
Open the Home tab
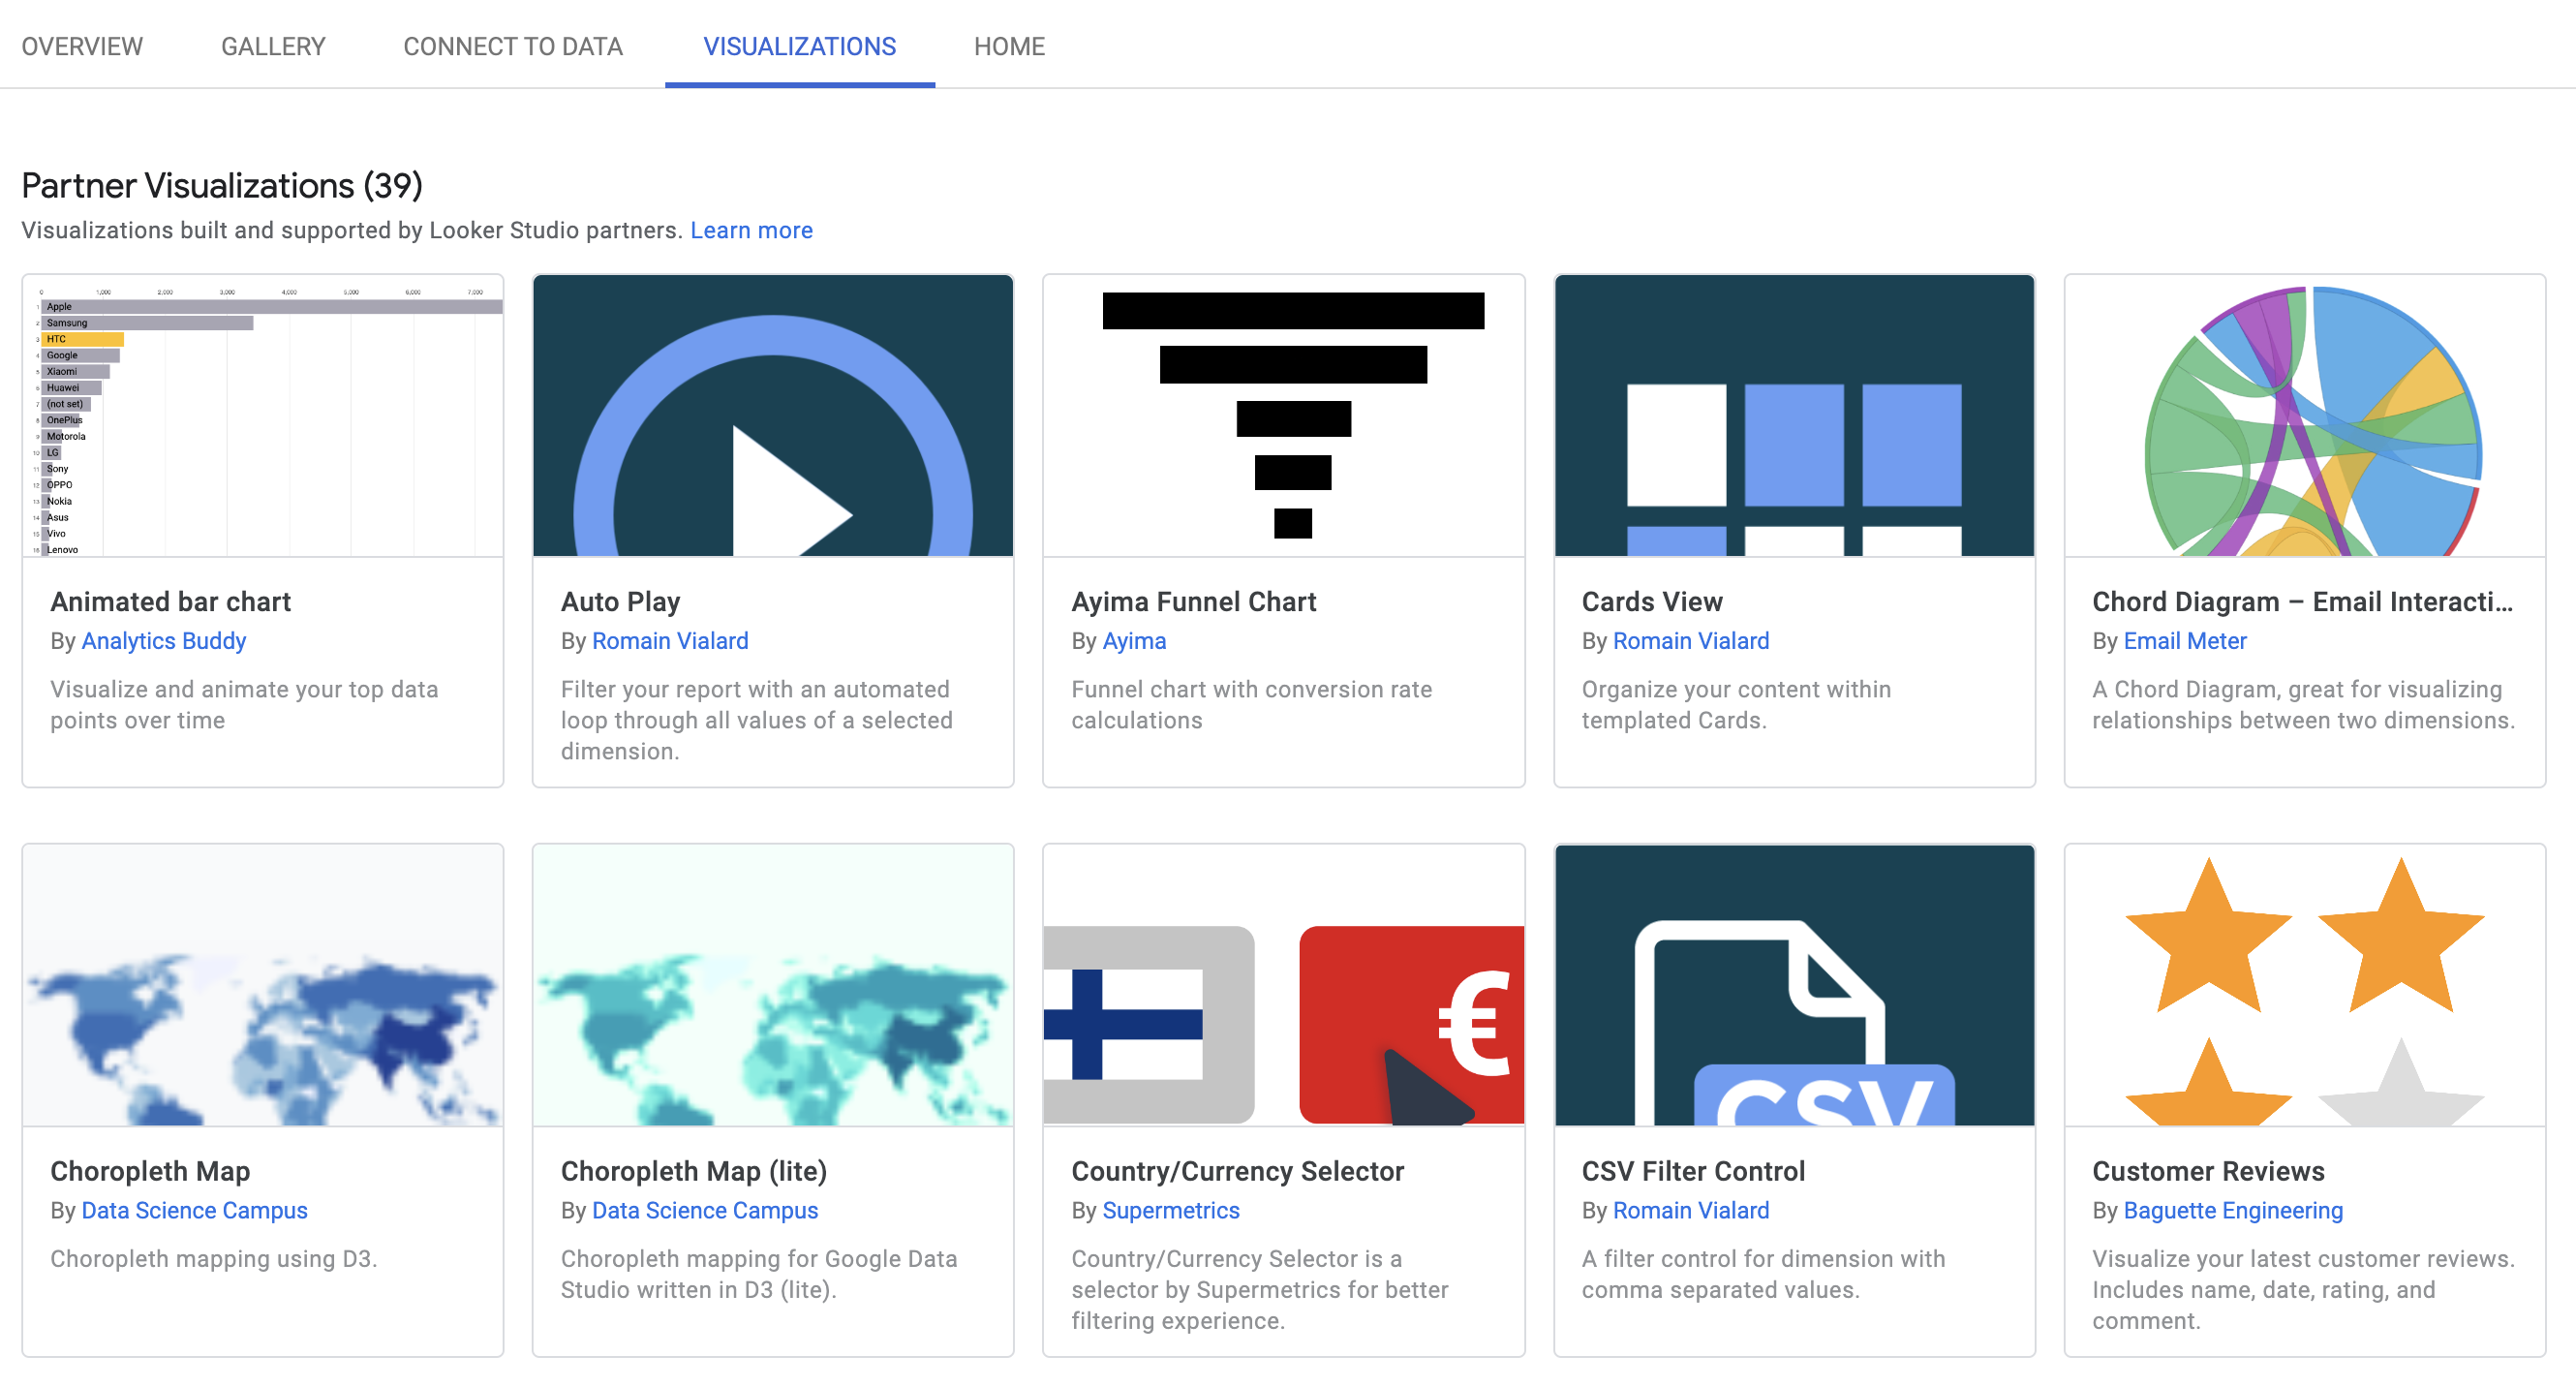coord(1009,46)
